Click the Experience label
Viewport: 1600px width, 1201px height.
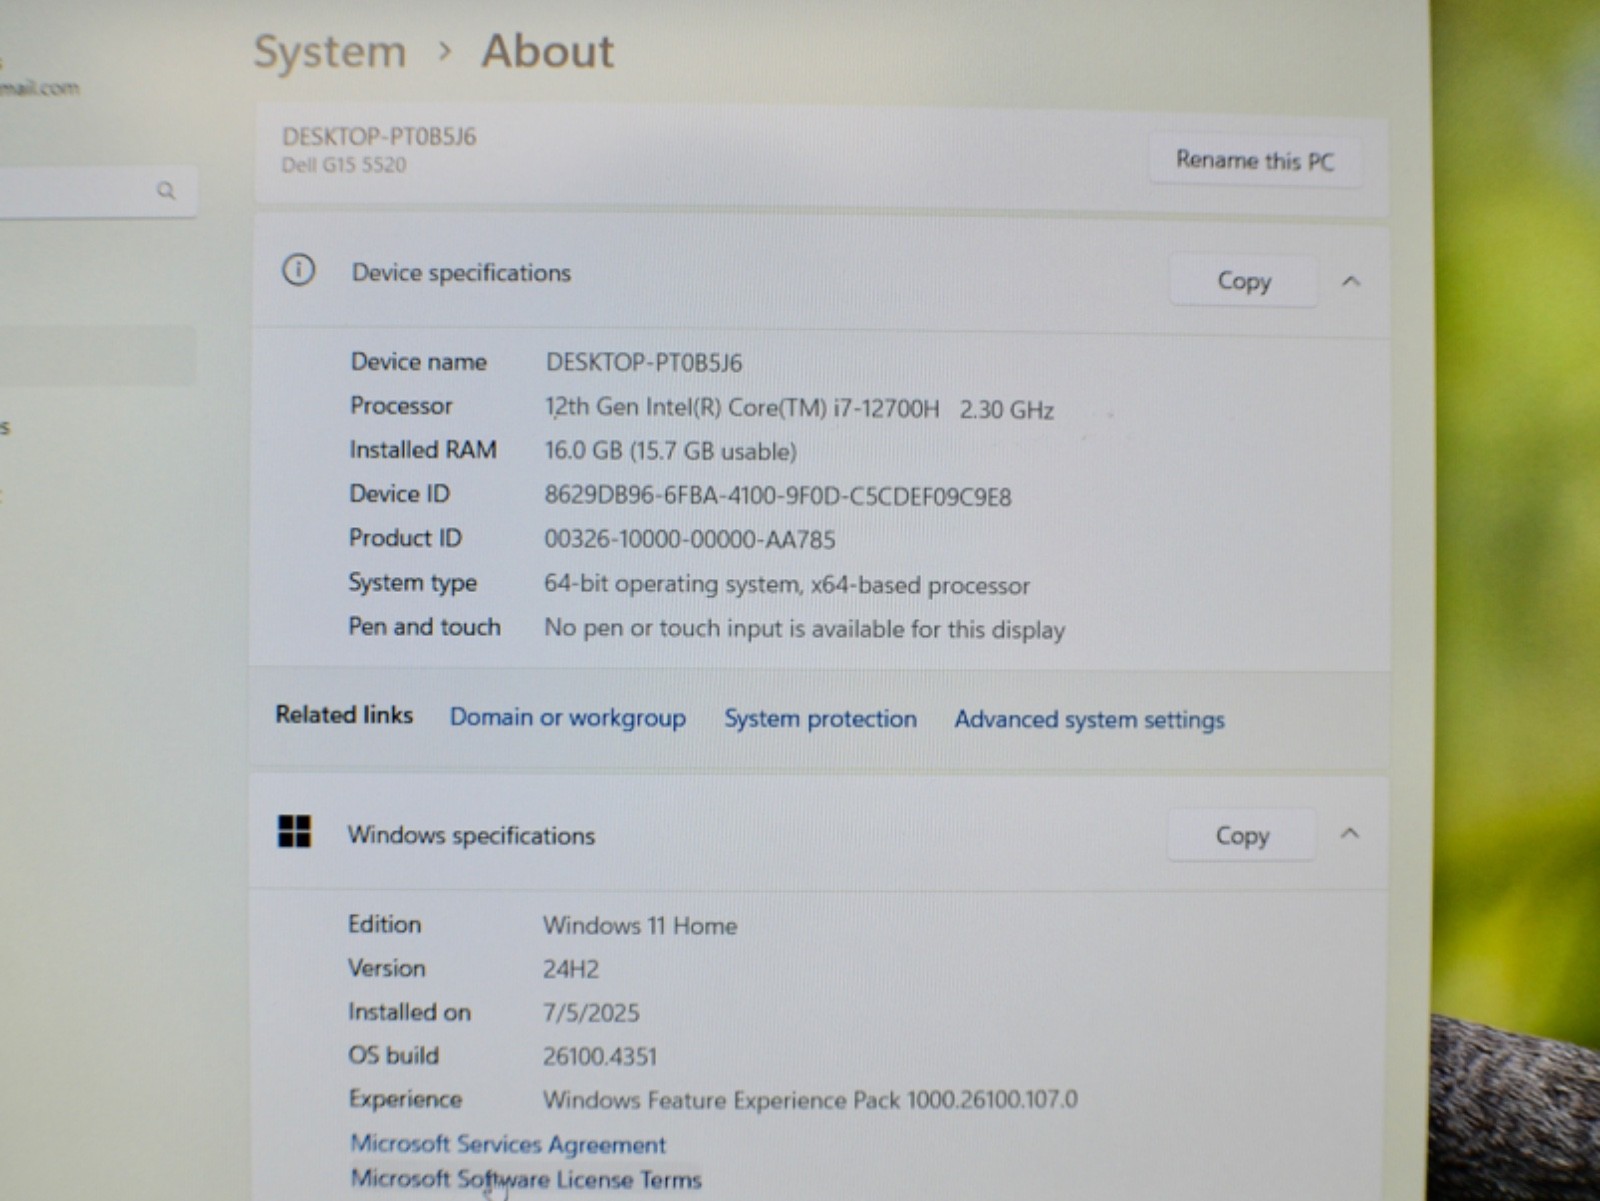click(405, 1099)
